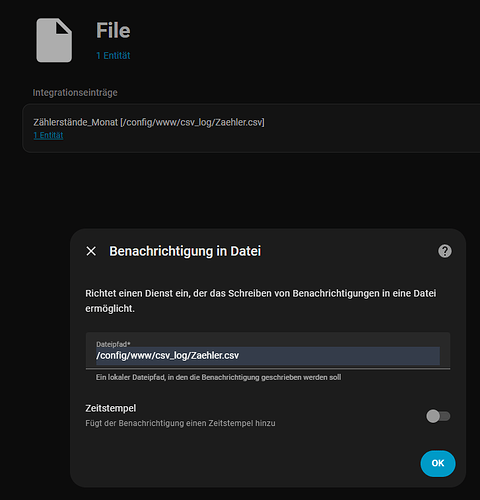The height and width of the screenshot is (500, 480).
Task: Select the Zählerstände_Monat integration entry title
Action: pyautogui.click(x=149, y=122)
